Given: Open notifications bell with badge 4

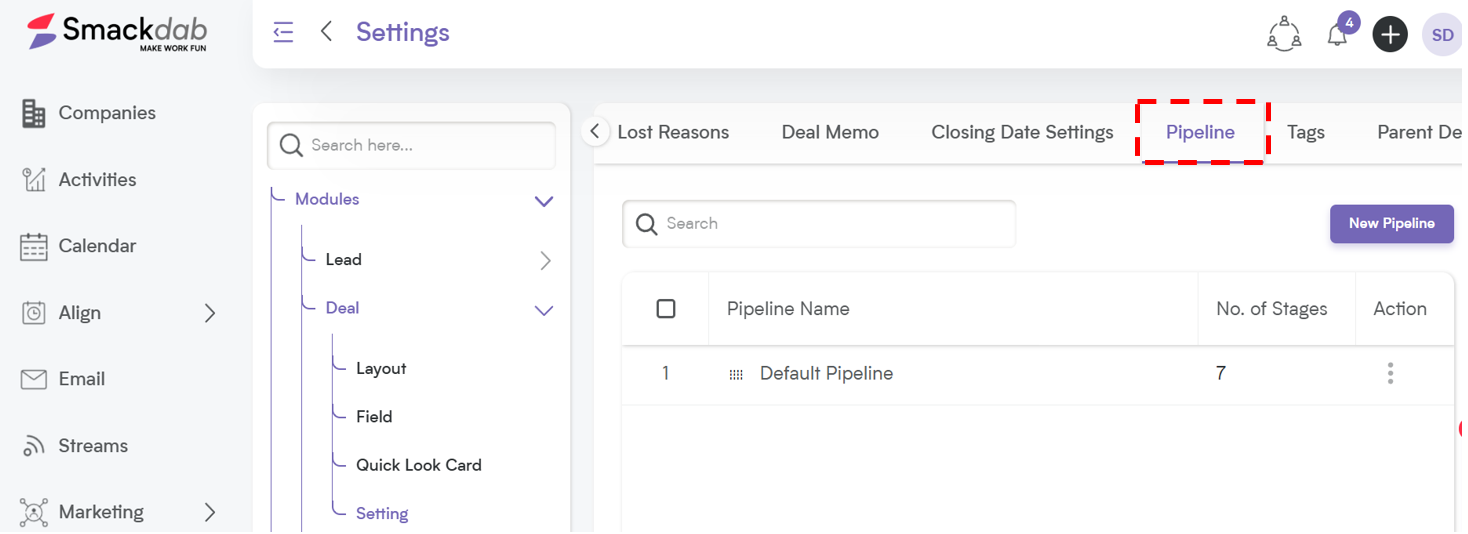Looking at the screenshot, I should point(1337,35).
